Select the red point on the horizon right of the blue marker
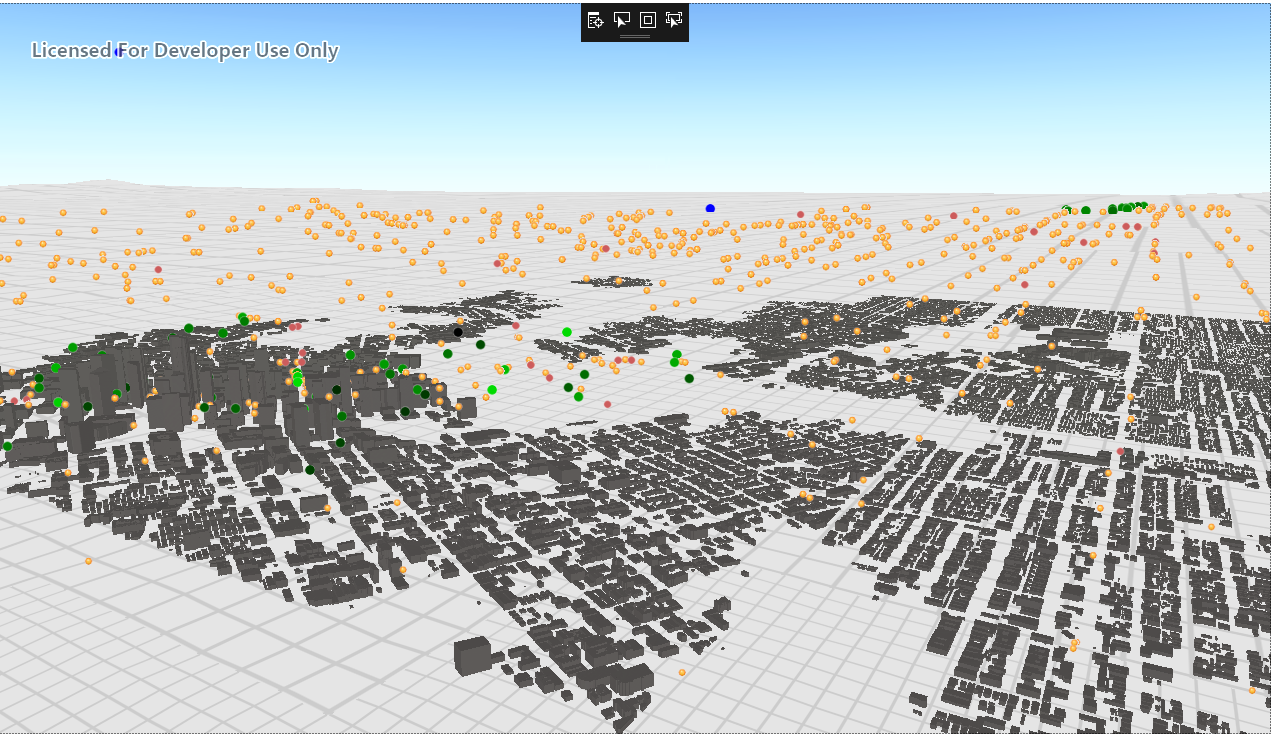Image resolution: width=1271 pixels, height=734 pixels. (800, 214)
